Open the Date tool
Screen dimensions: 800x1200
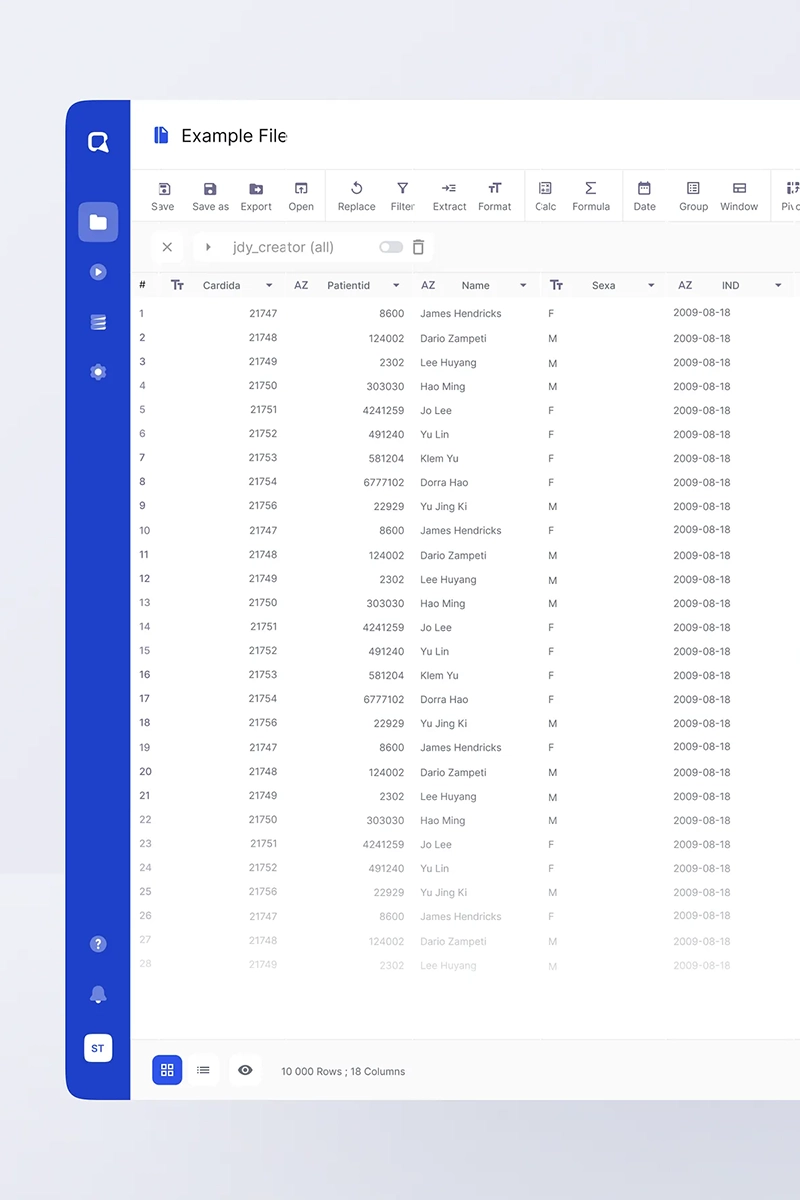(644, 196)
